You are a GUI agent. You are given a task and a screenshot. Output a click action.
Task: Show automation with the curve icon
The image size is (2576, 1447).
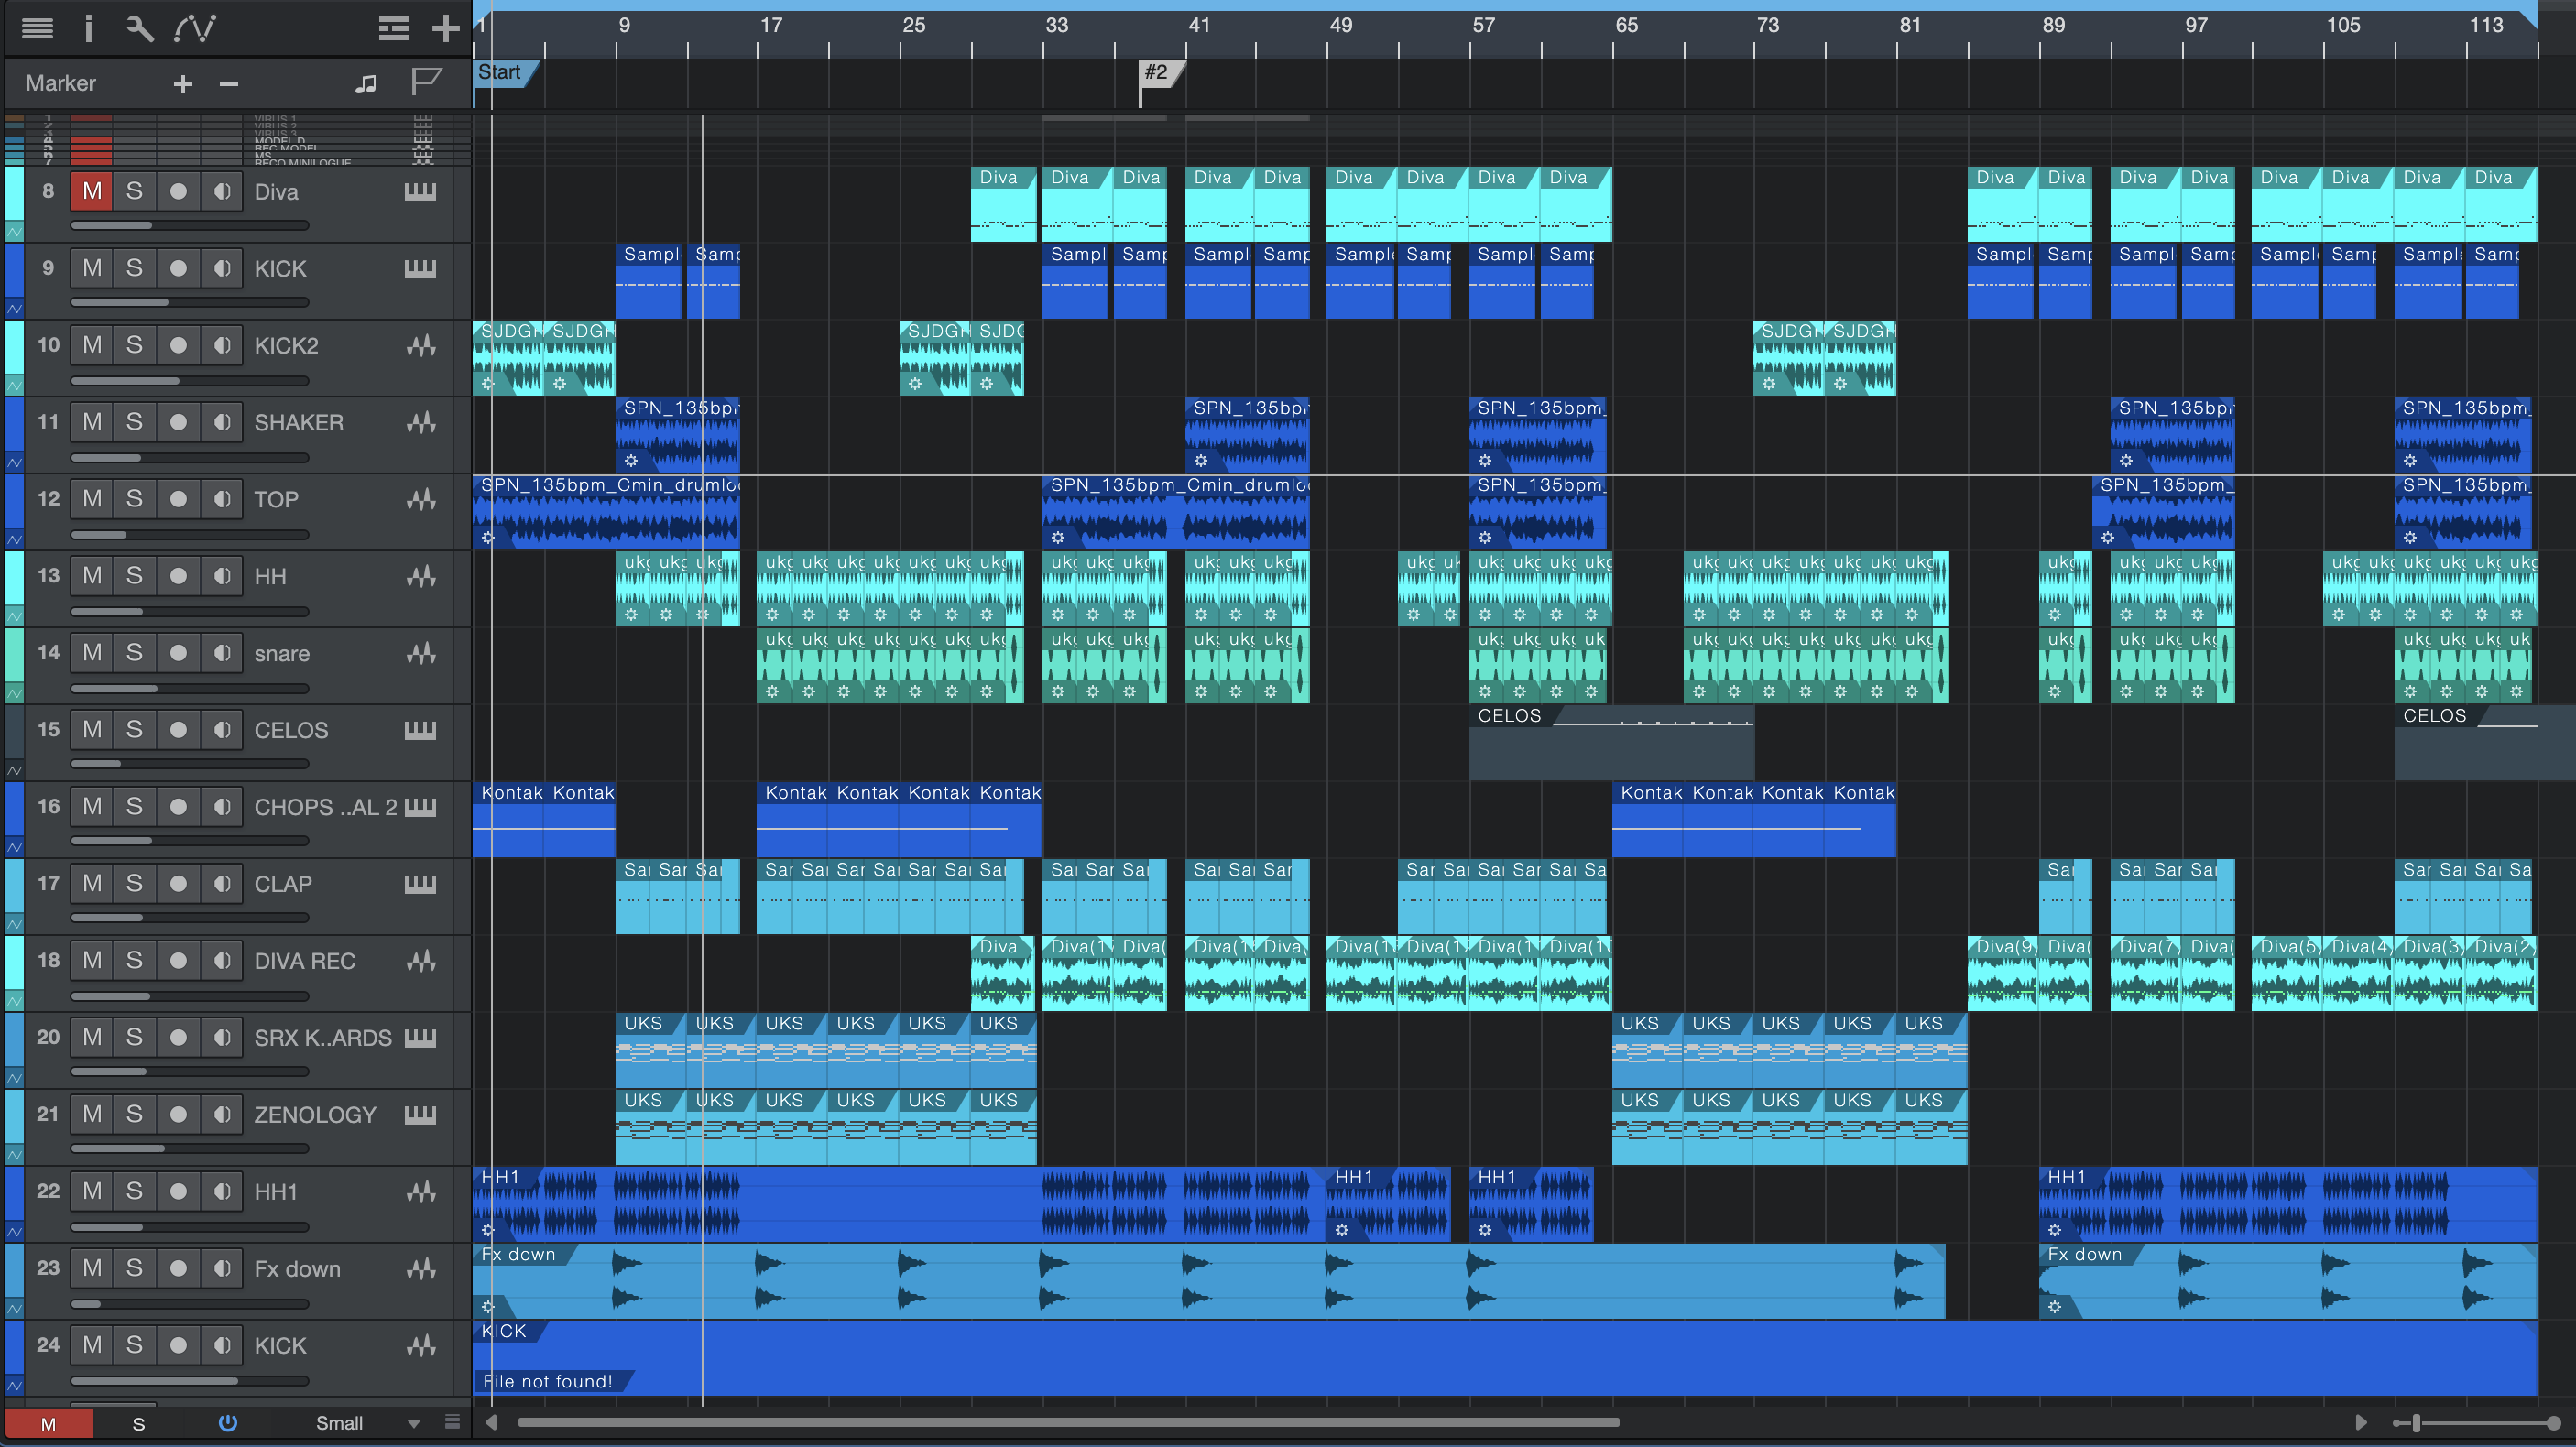tap(194, 28)
